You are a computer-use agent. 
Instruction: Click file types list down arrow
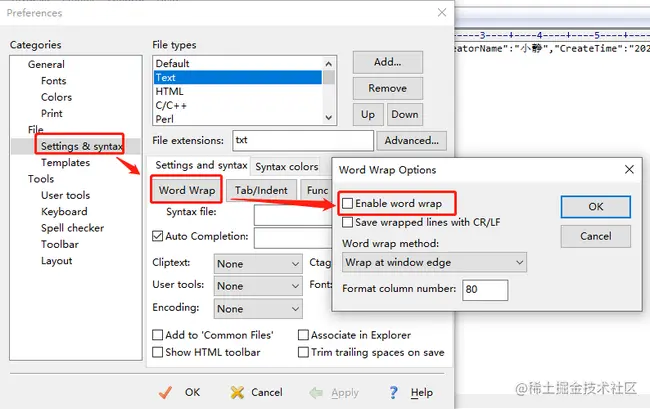point(329,118)
